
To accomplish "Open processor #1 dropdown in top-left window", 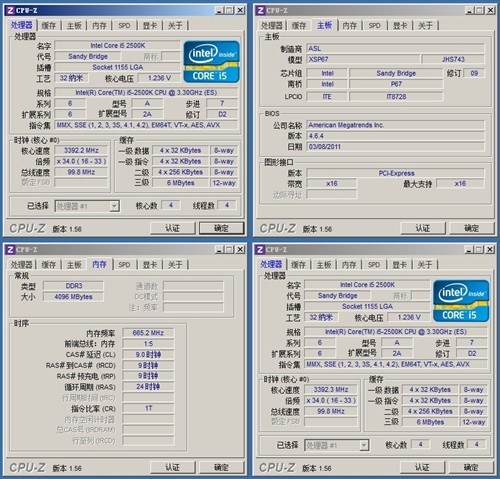I will tap(114, 206).
